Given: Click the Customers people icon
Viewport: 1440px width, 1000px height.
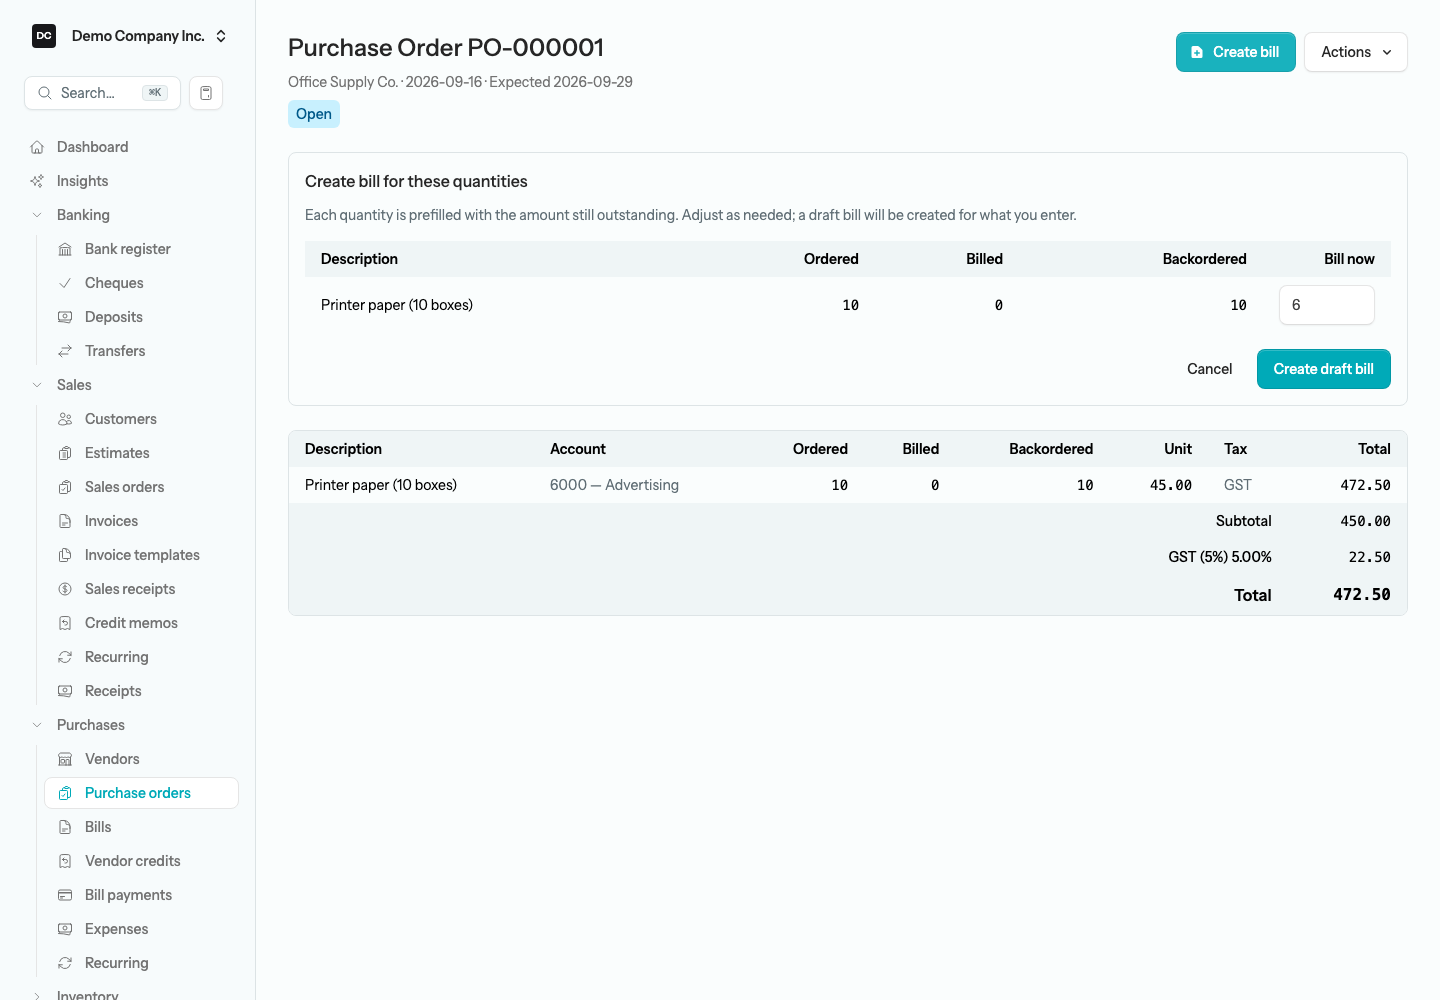Looking at the screenshot, I should (x=65, y=419).
